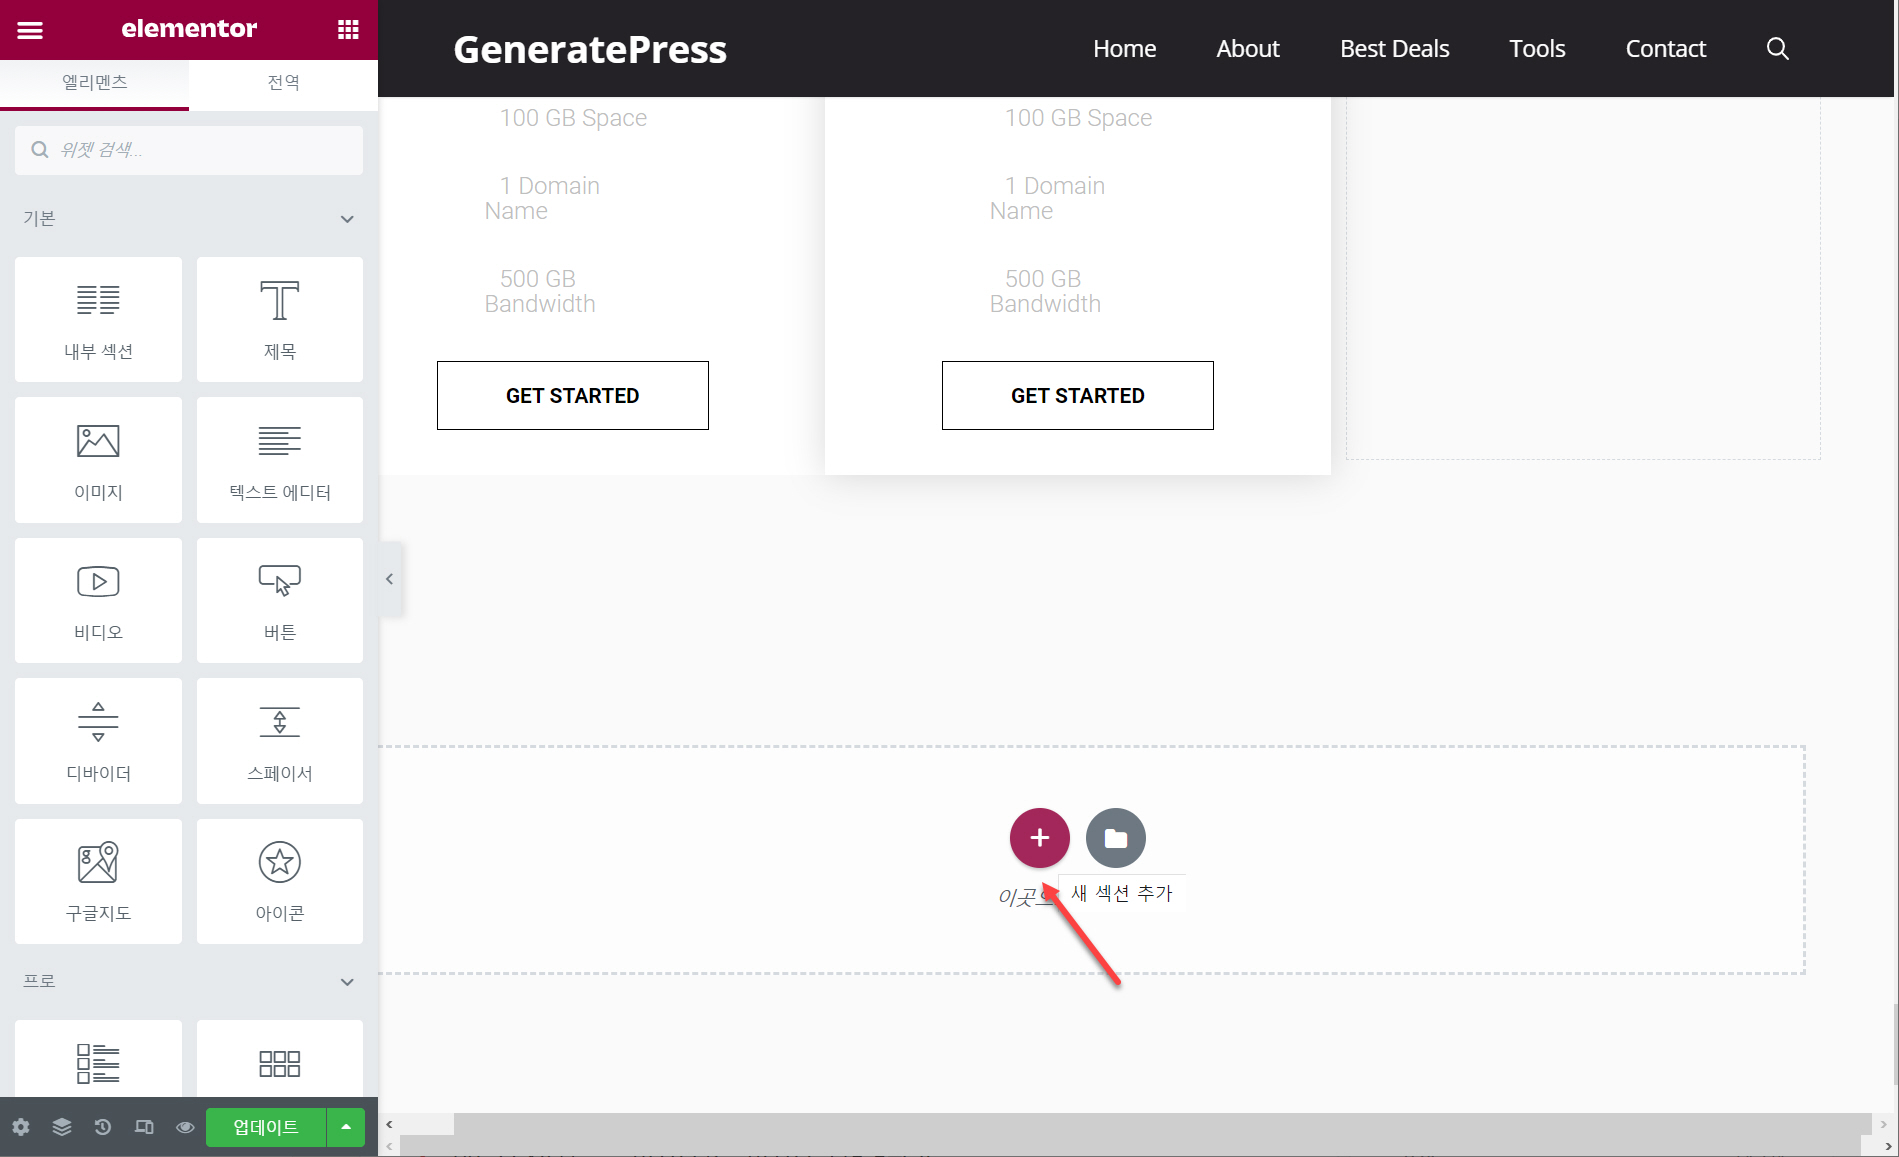The width and height of the screenshot is (1899, 1157).
Task: Select the portfolio grid pro widget
Action: click(x=280, y=1060)
